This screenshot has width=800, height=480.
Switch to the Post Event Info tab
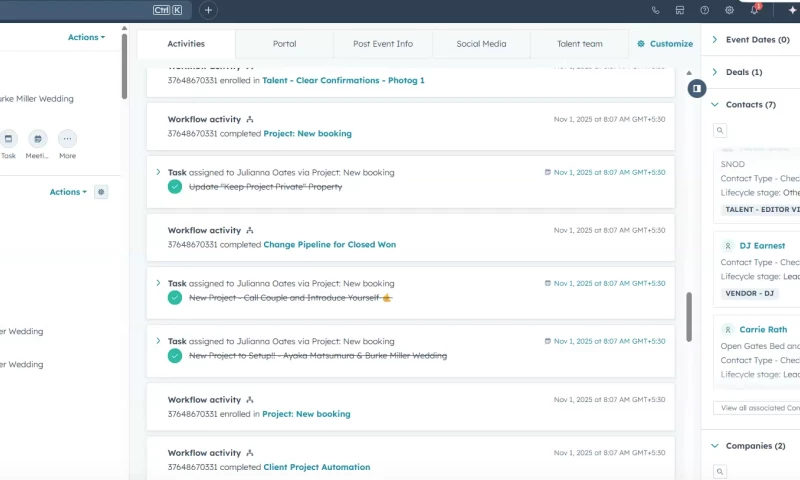[x=383, y=44]
